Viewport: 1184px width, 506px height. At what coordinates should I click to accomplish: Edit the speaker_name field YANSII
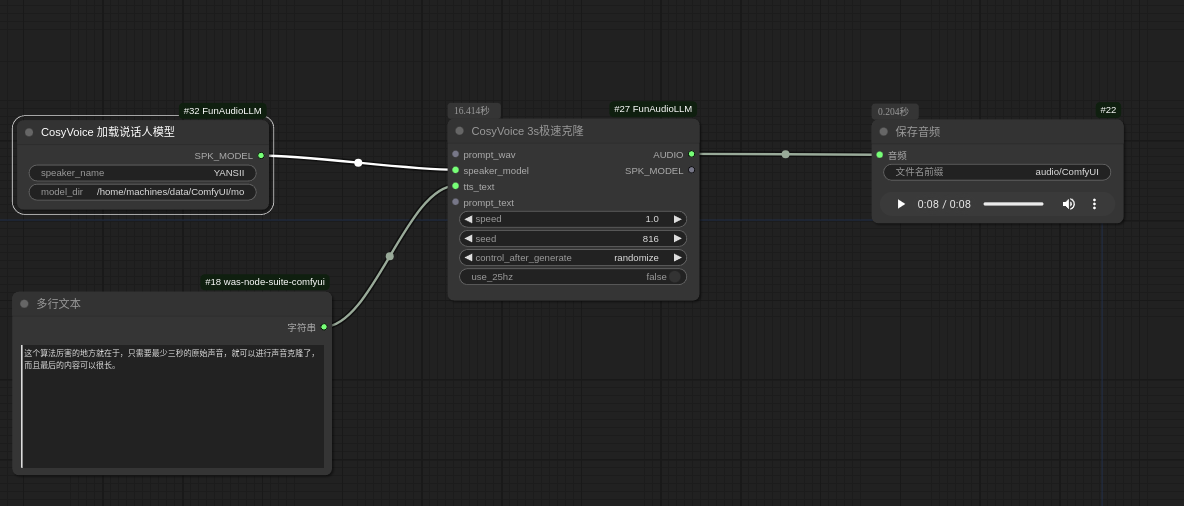(x=143, y=173)
